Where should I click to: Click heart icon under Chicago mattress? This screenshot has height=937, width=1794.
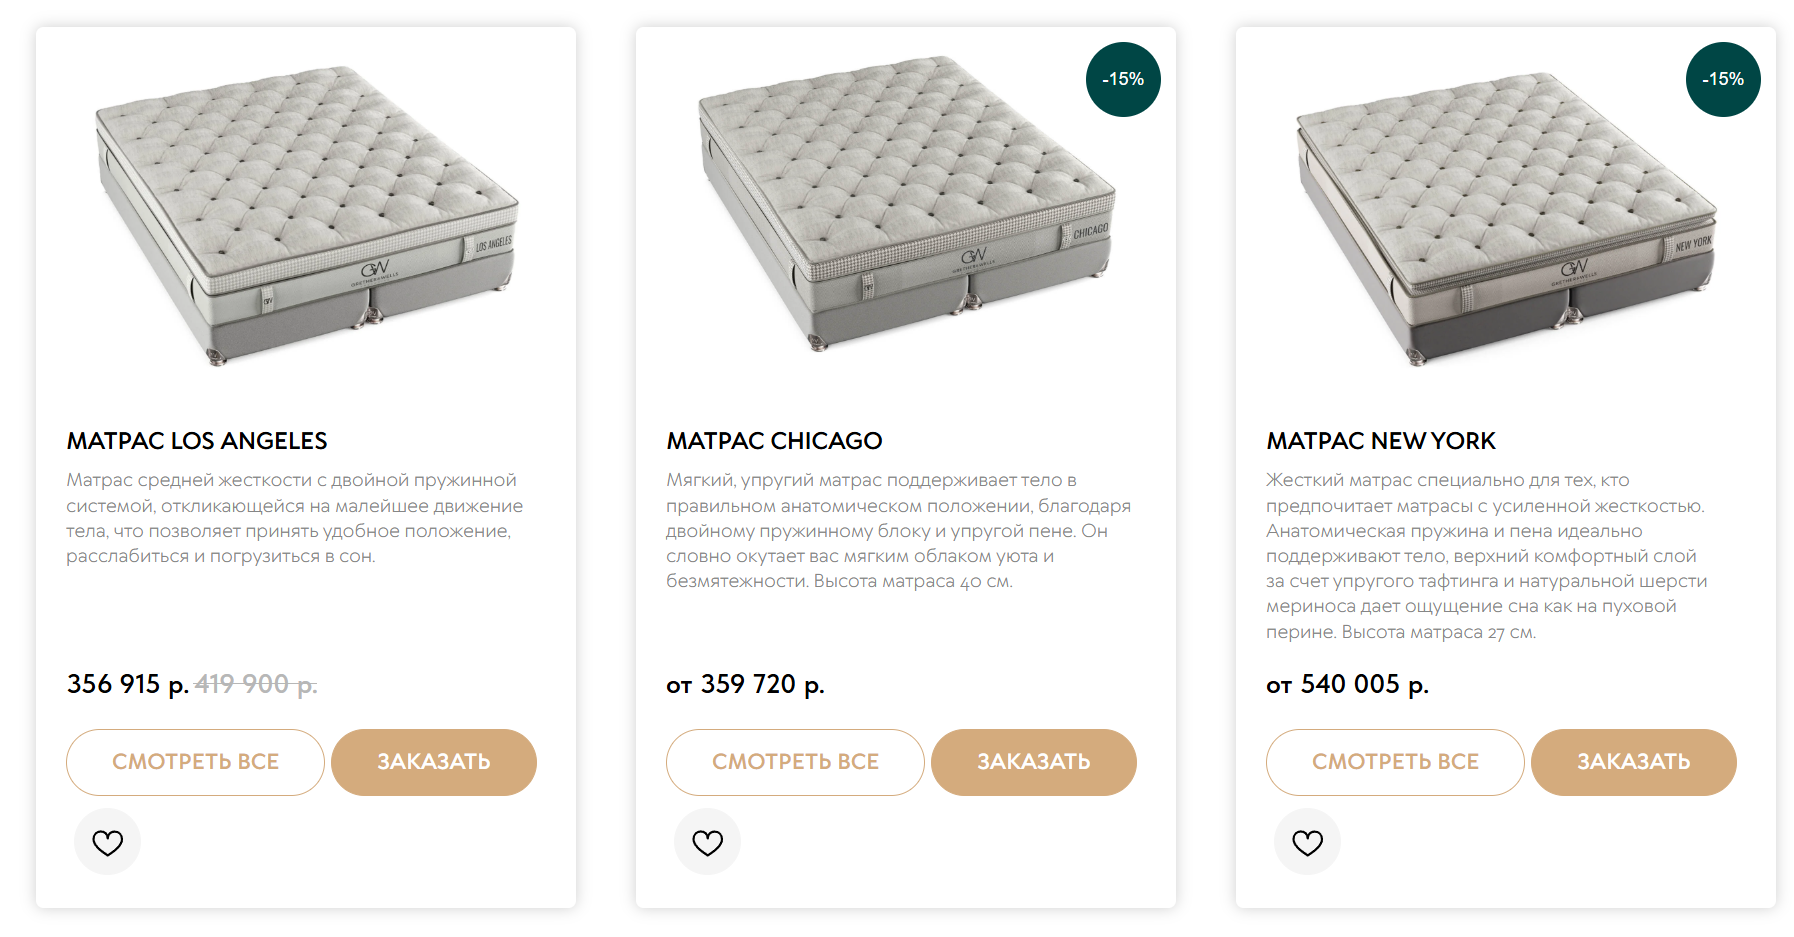click(x=707, y=842)
